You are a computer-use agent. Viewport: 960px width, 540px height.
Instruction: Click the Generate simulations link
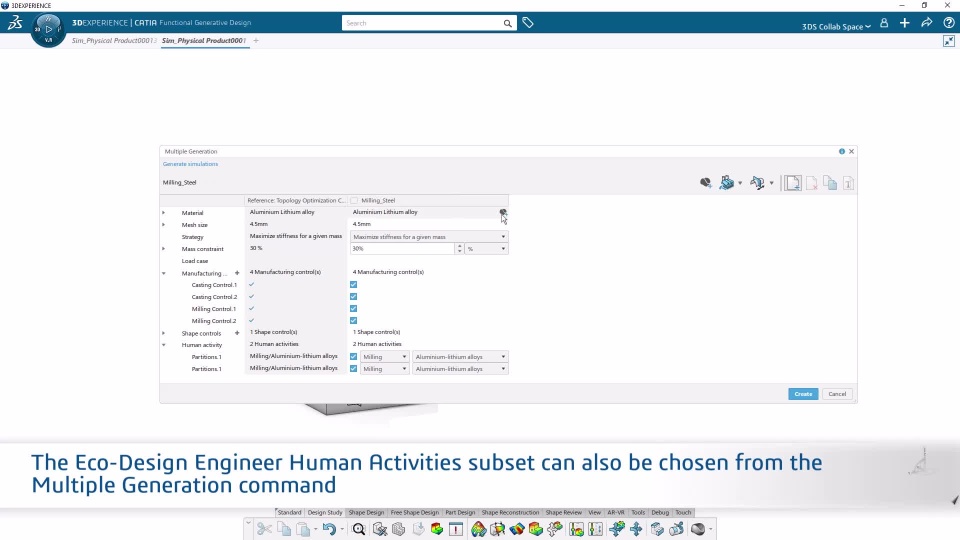tap(190, 164)
